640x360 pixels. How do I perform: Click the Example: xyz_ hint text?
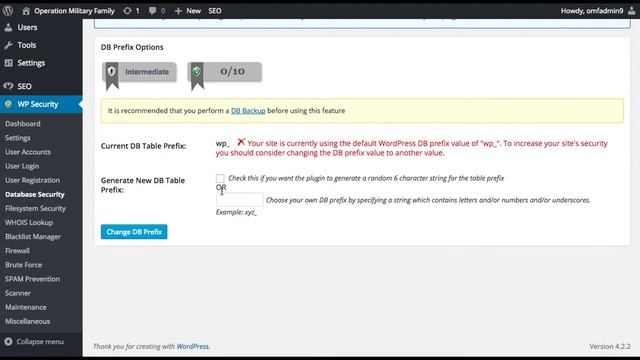(x=236, y=212)
